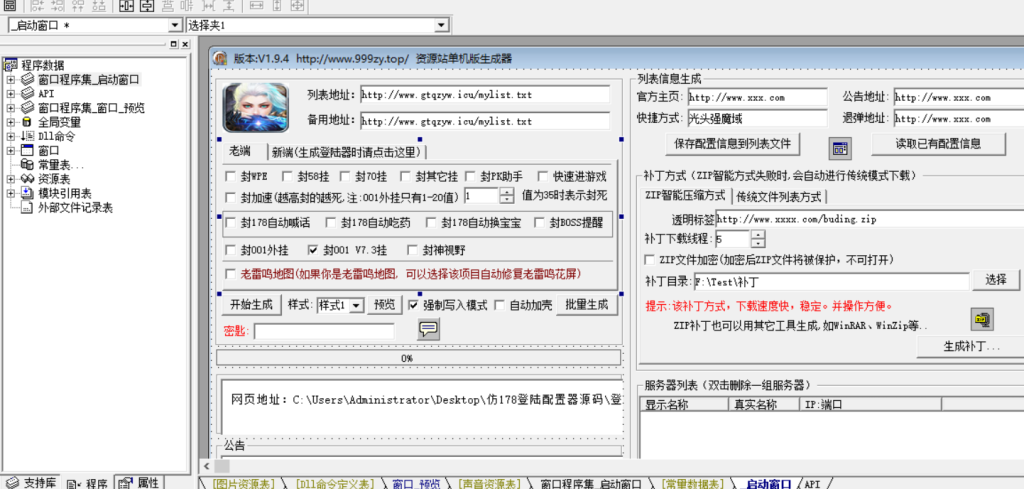1024x489 pixels.
Task: Click the equal-vertical-spacing toolbar icon
Action: point(229,6)
